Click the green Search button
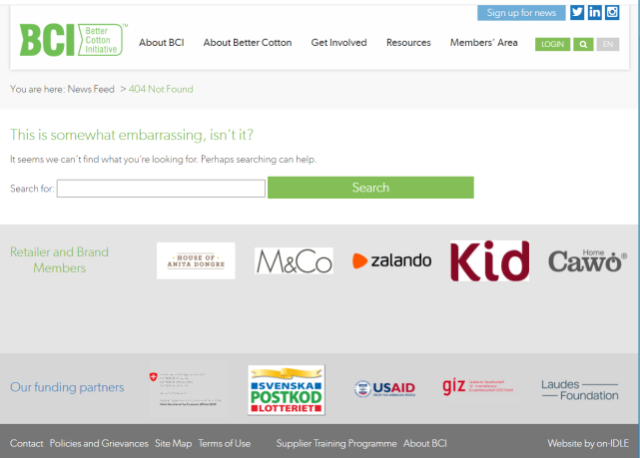Image resolution: width=640 pixels, height=458 pixels. [370, 188]
